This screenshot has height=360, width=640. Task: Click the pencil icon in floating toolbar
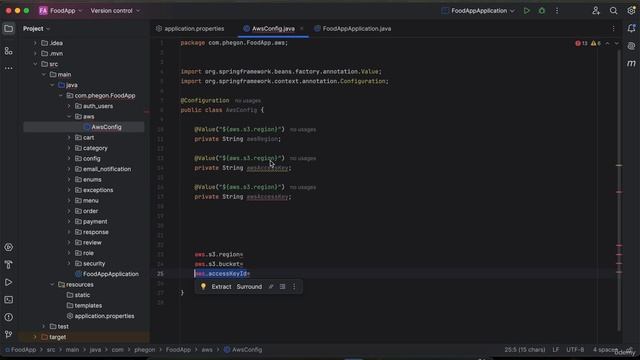[271, 287]
